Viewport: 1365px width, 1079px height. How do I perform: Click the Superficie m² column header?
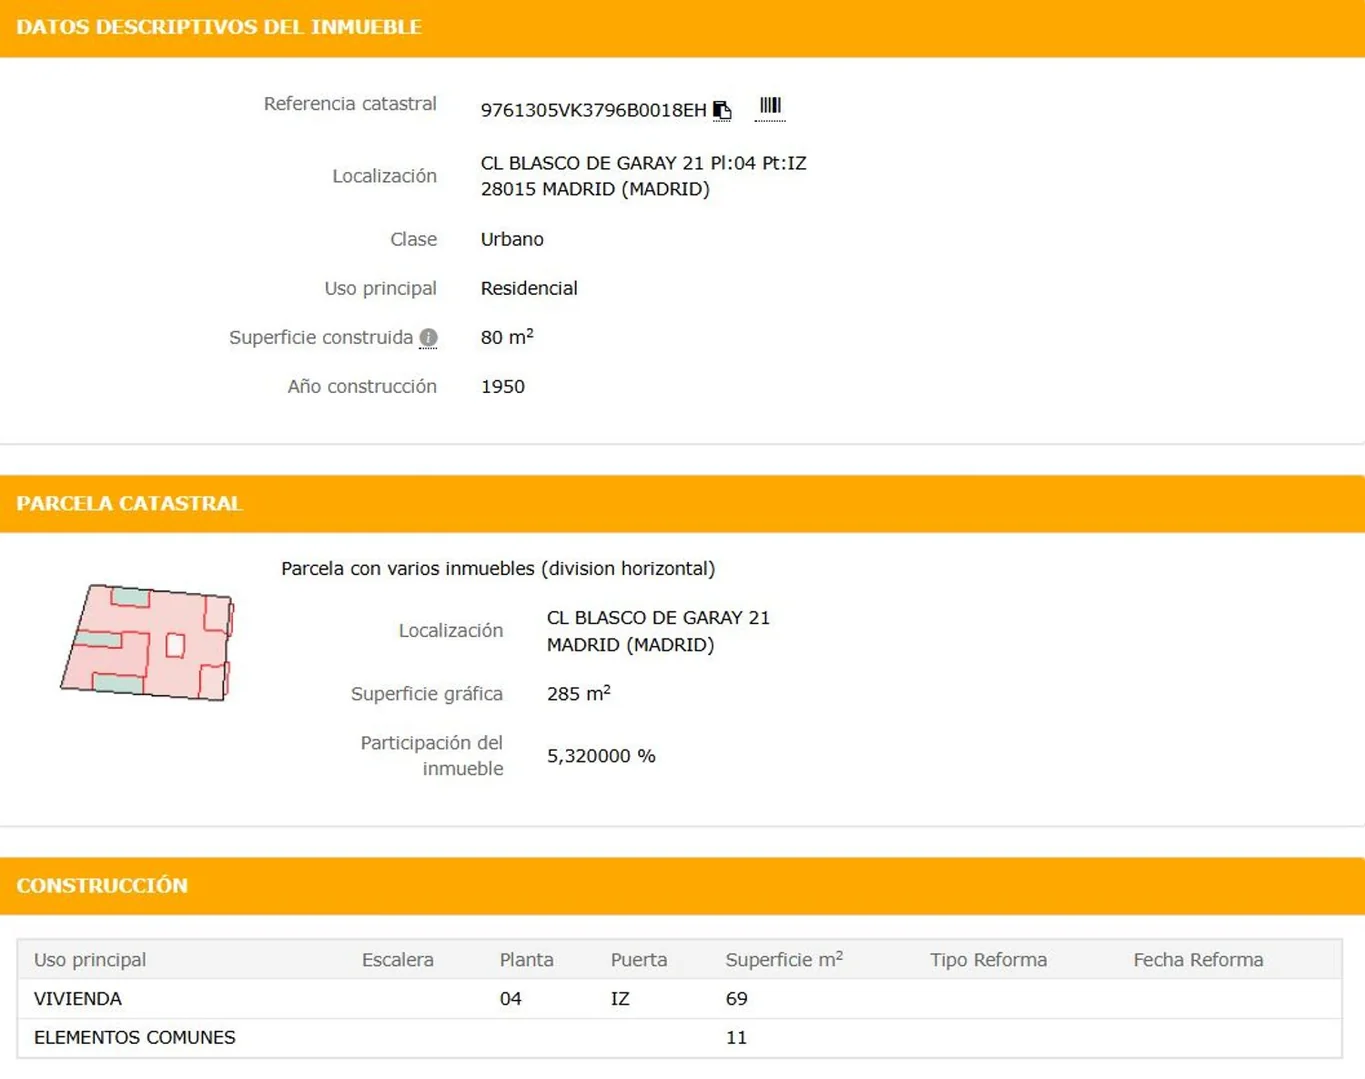(x=784, y=959)
